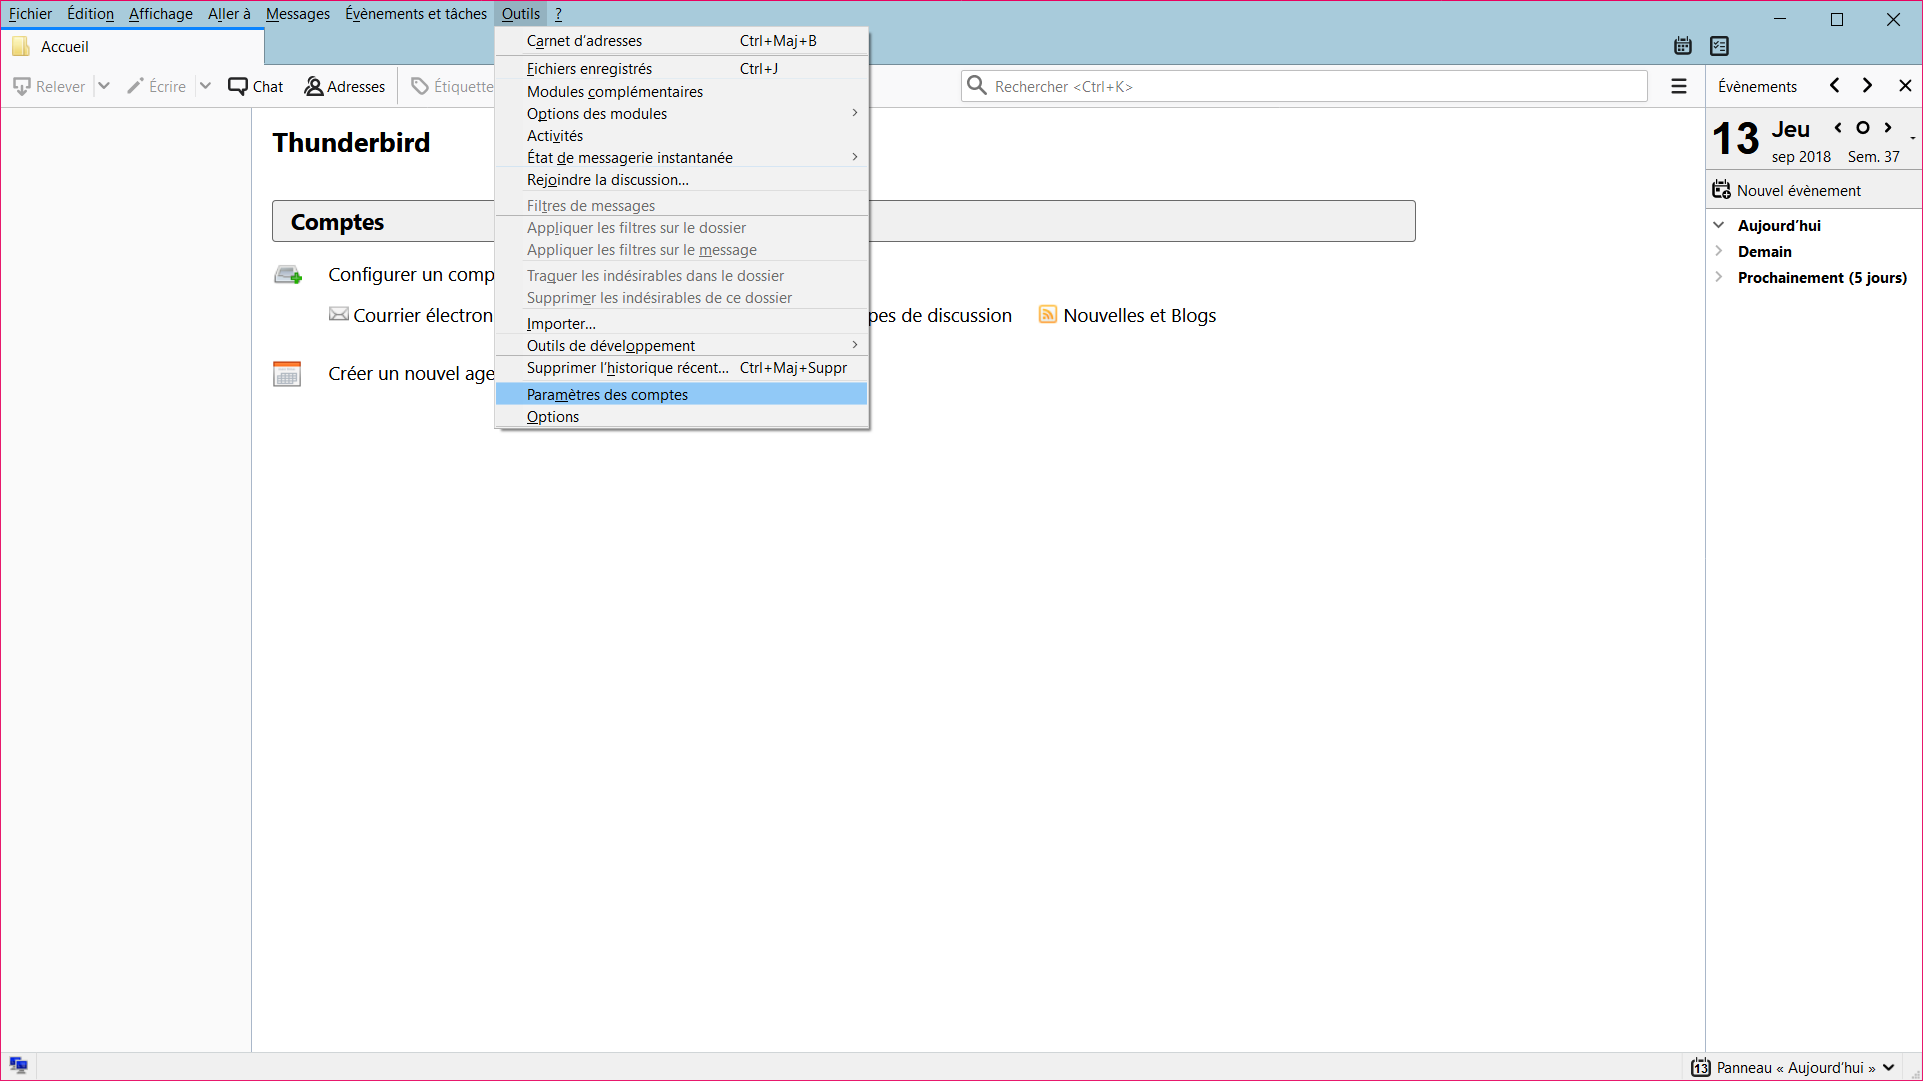Click the Comptes section header
Viewport: 1923px width, 1081px height.
(843, 221)
